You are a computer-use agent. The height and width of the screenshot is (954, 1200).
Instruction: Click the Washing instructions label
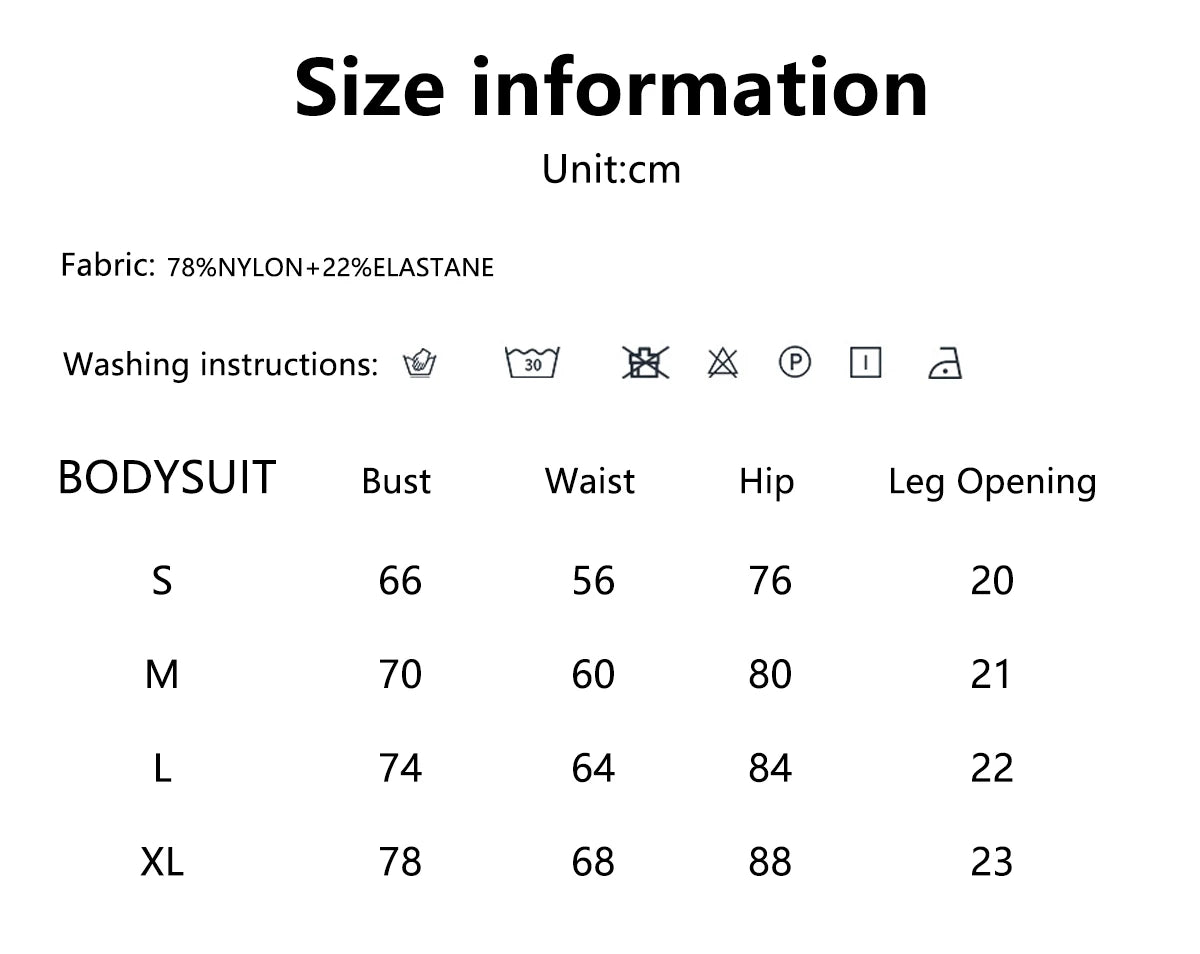tap(221, 364)
